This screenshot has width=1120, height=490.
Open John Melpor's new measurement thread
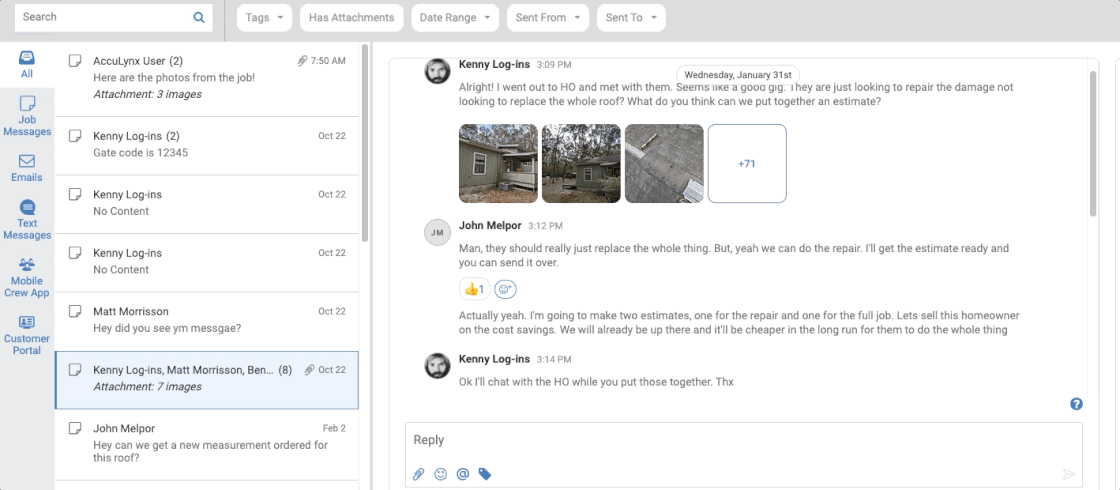click(x=207, y=444)
